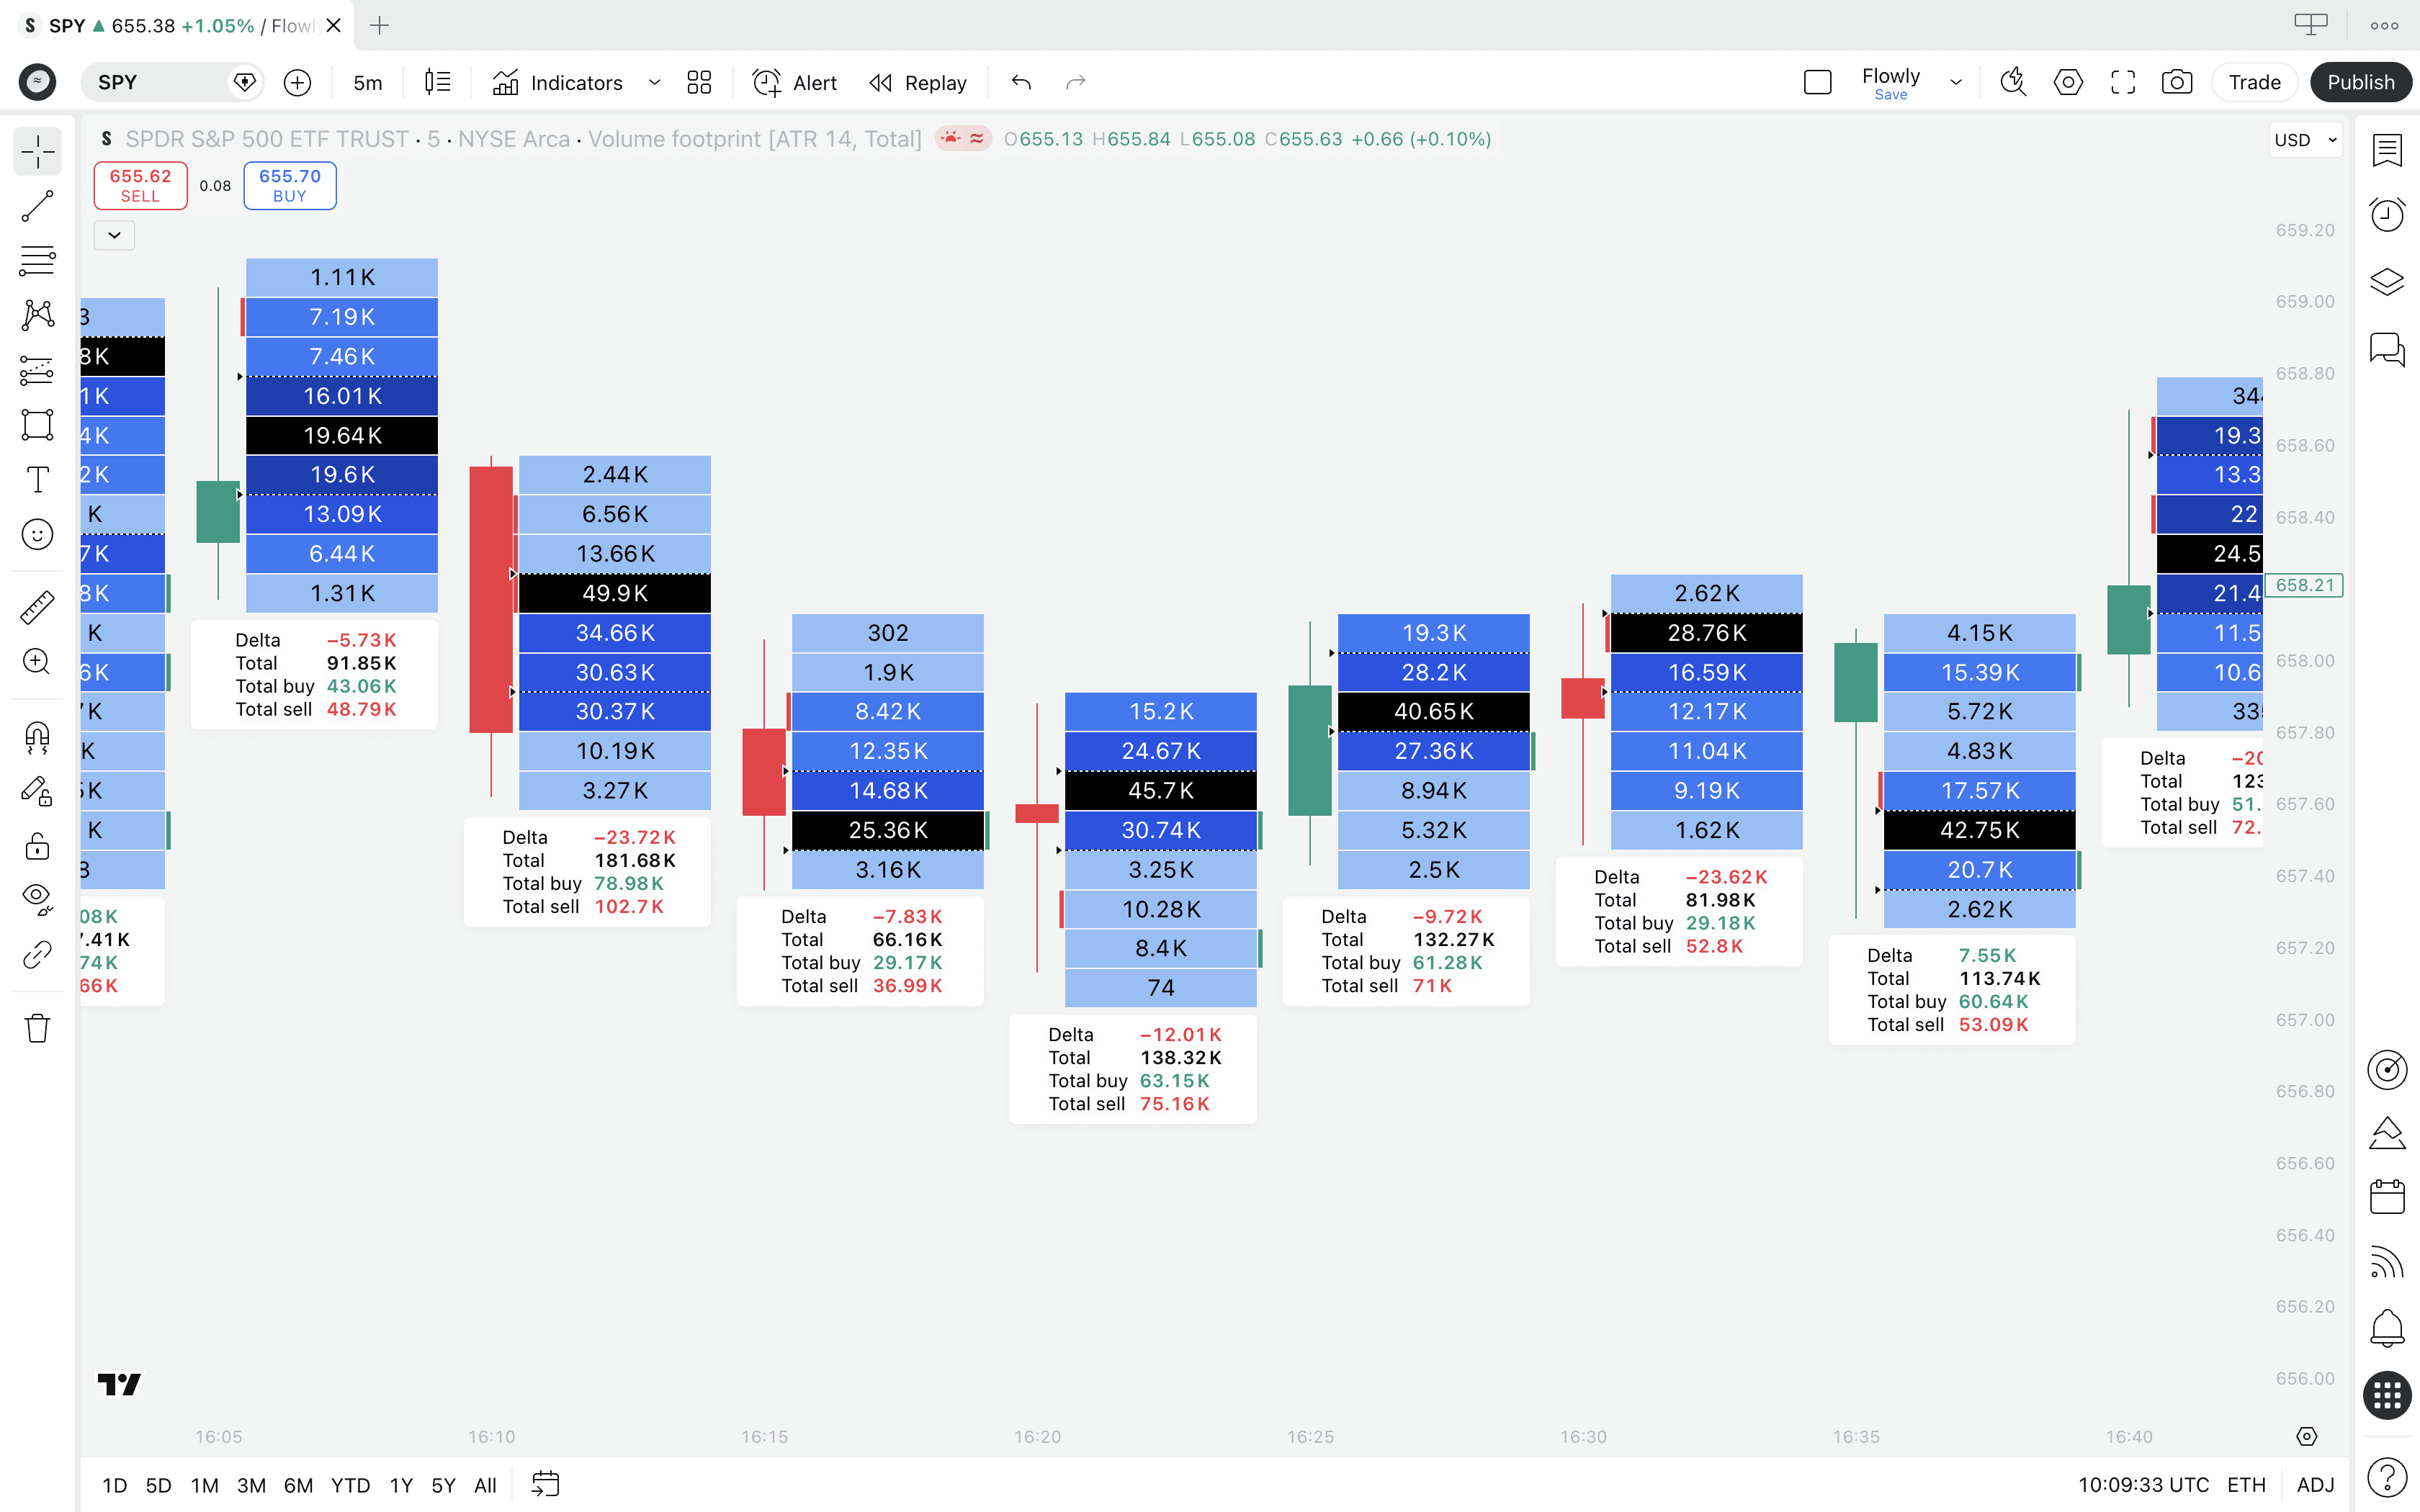Viewport: 2420px width, 1512px height.
Task: Toggle the ETH extended hours session
Action: click(2246, 1485)
